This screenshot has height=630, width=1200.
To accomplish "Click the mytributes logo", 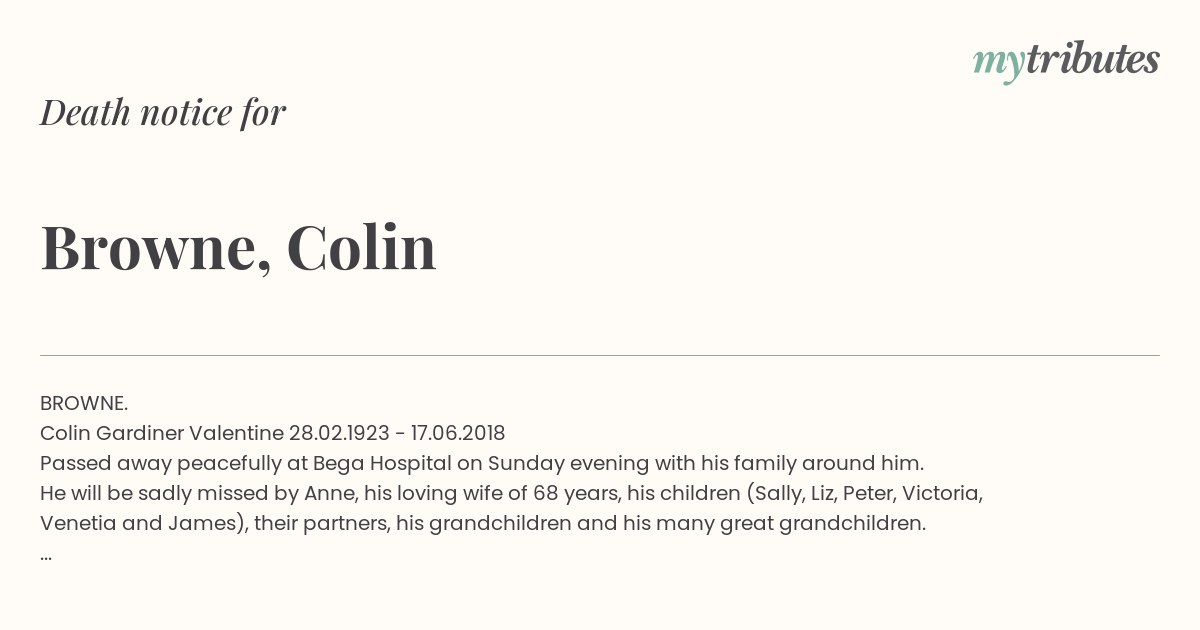I will (x=1066, y=62).
